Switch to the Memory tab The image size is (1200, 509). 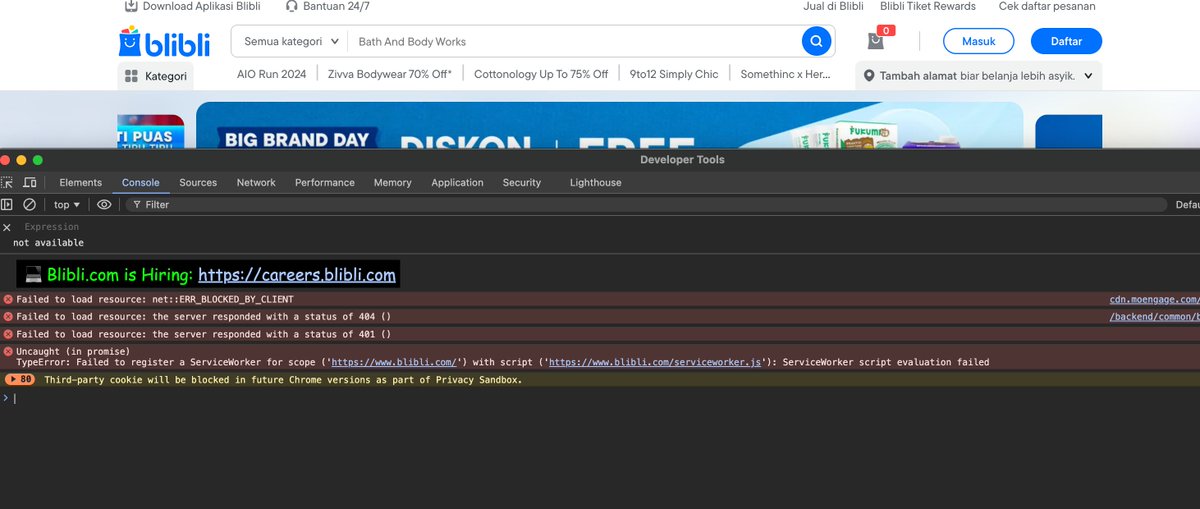(x=393, y=182)
